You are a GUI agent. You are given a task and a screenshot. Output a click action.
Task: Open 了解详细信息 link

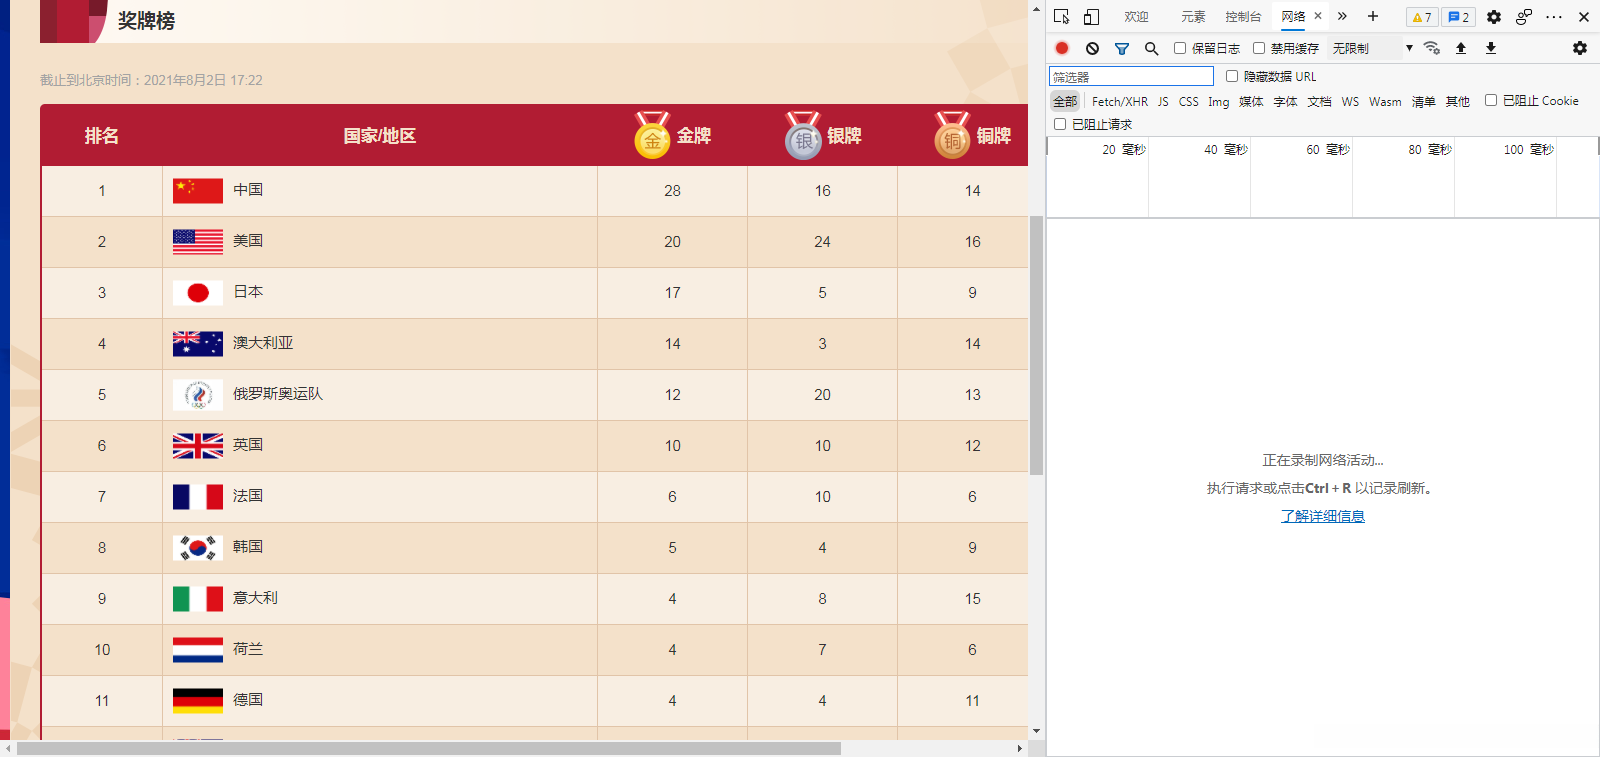pyautogui.click(x=1322, y=516)
